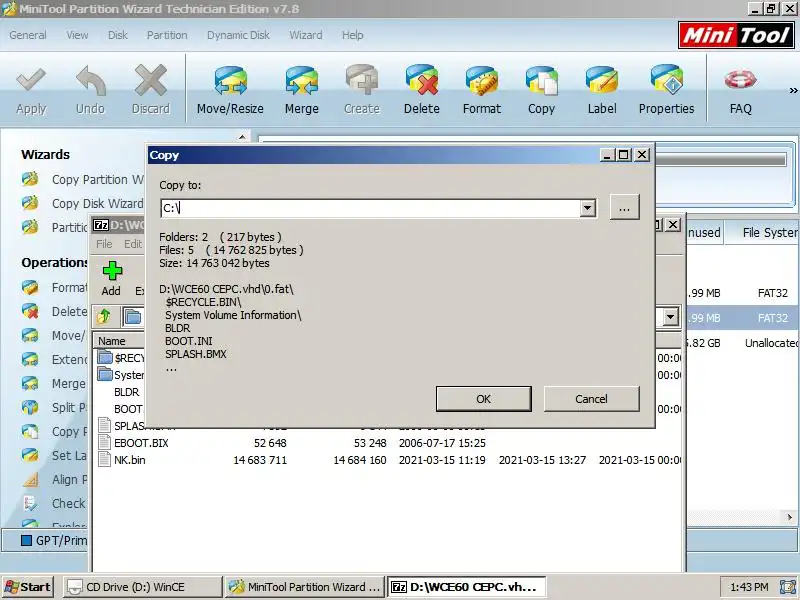Click the Set Label sidebar icon
800x600 pixels.
(30, 455)
